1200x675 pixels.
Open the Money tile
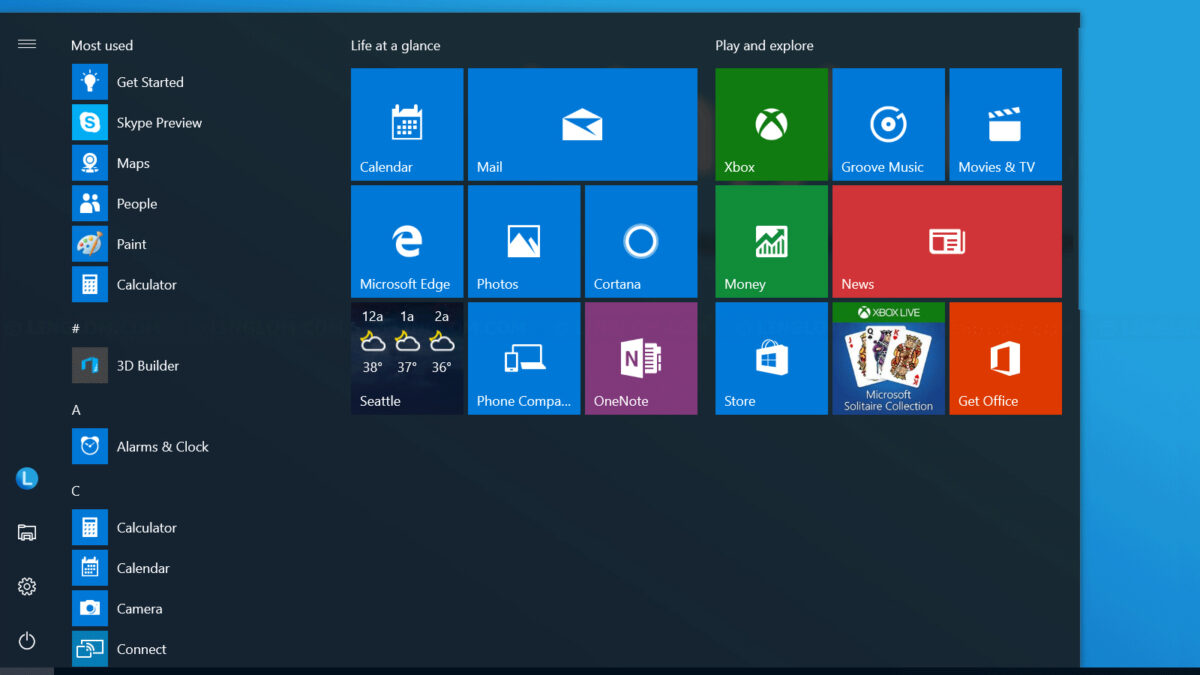[x=771, y=241]
